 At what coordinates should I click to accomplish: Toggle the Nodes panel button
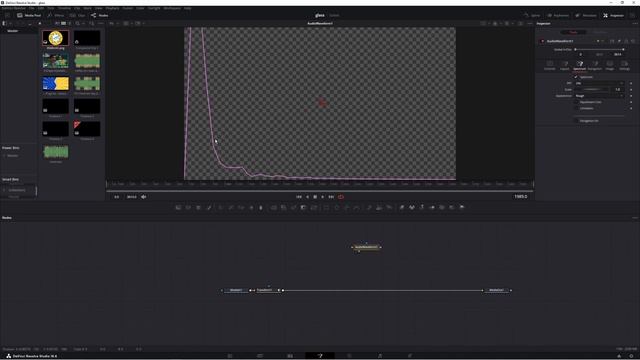100,16
